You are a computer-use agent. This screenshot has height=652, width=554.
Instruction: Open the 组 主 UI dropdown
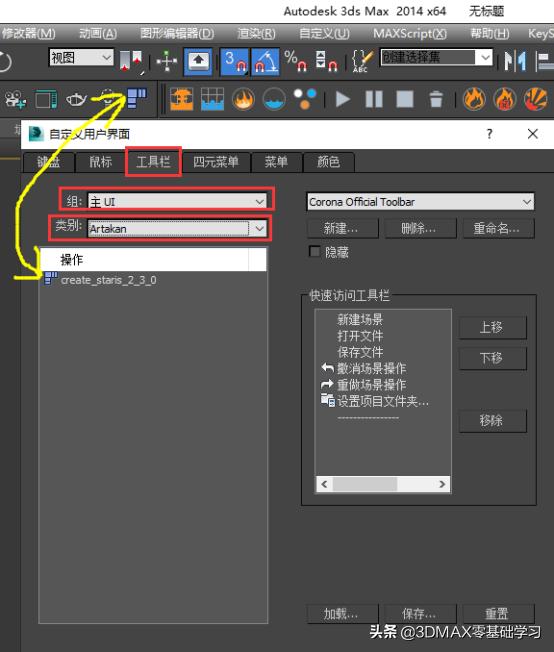tap(177, 202)
